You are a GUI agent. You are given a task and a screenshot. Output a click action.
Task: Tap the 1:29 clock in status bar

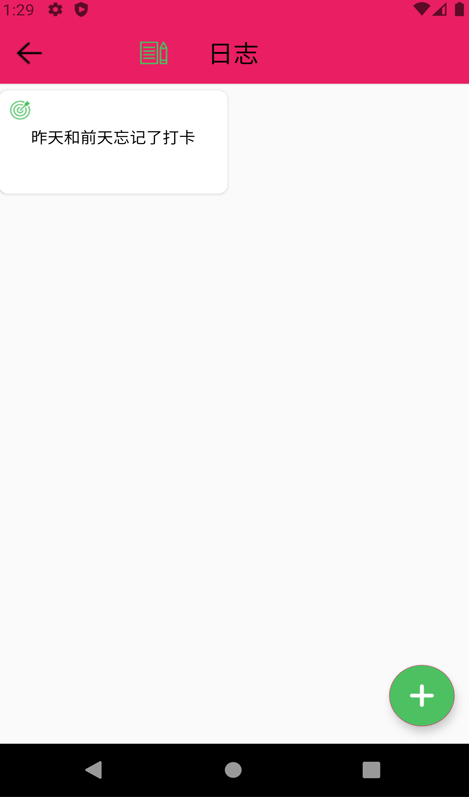19,9
